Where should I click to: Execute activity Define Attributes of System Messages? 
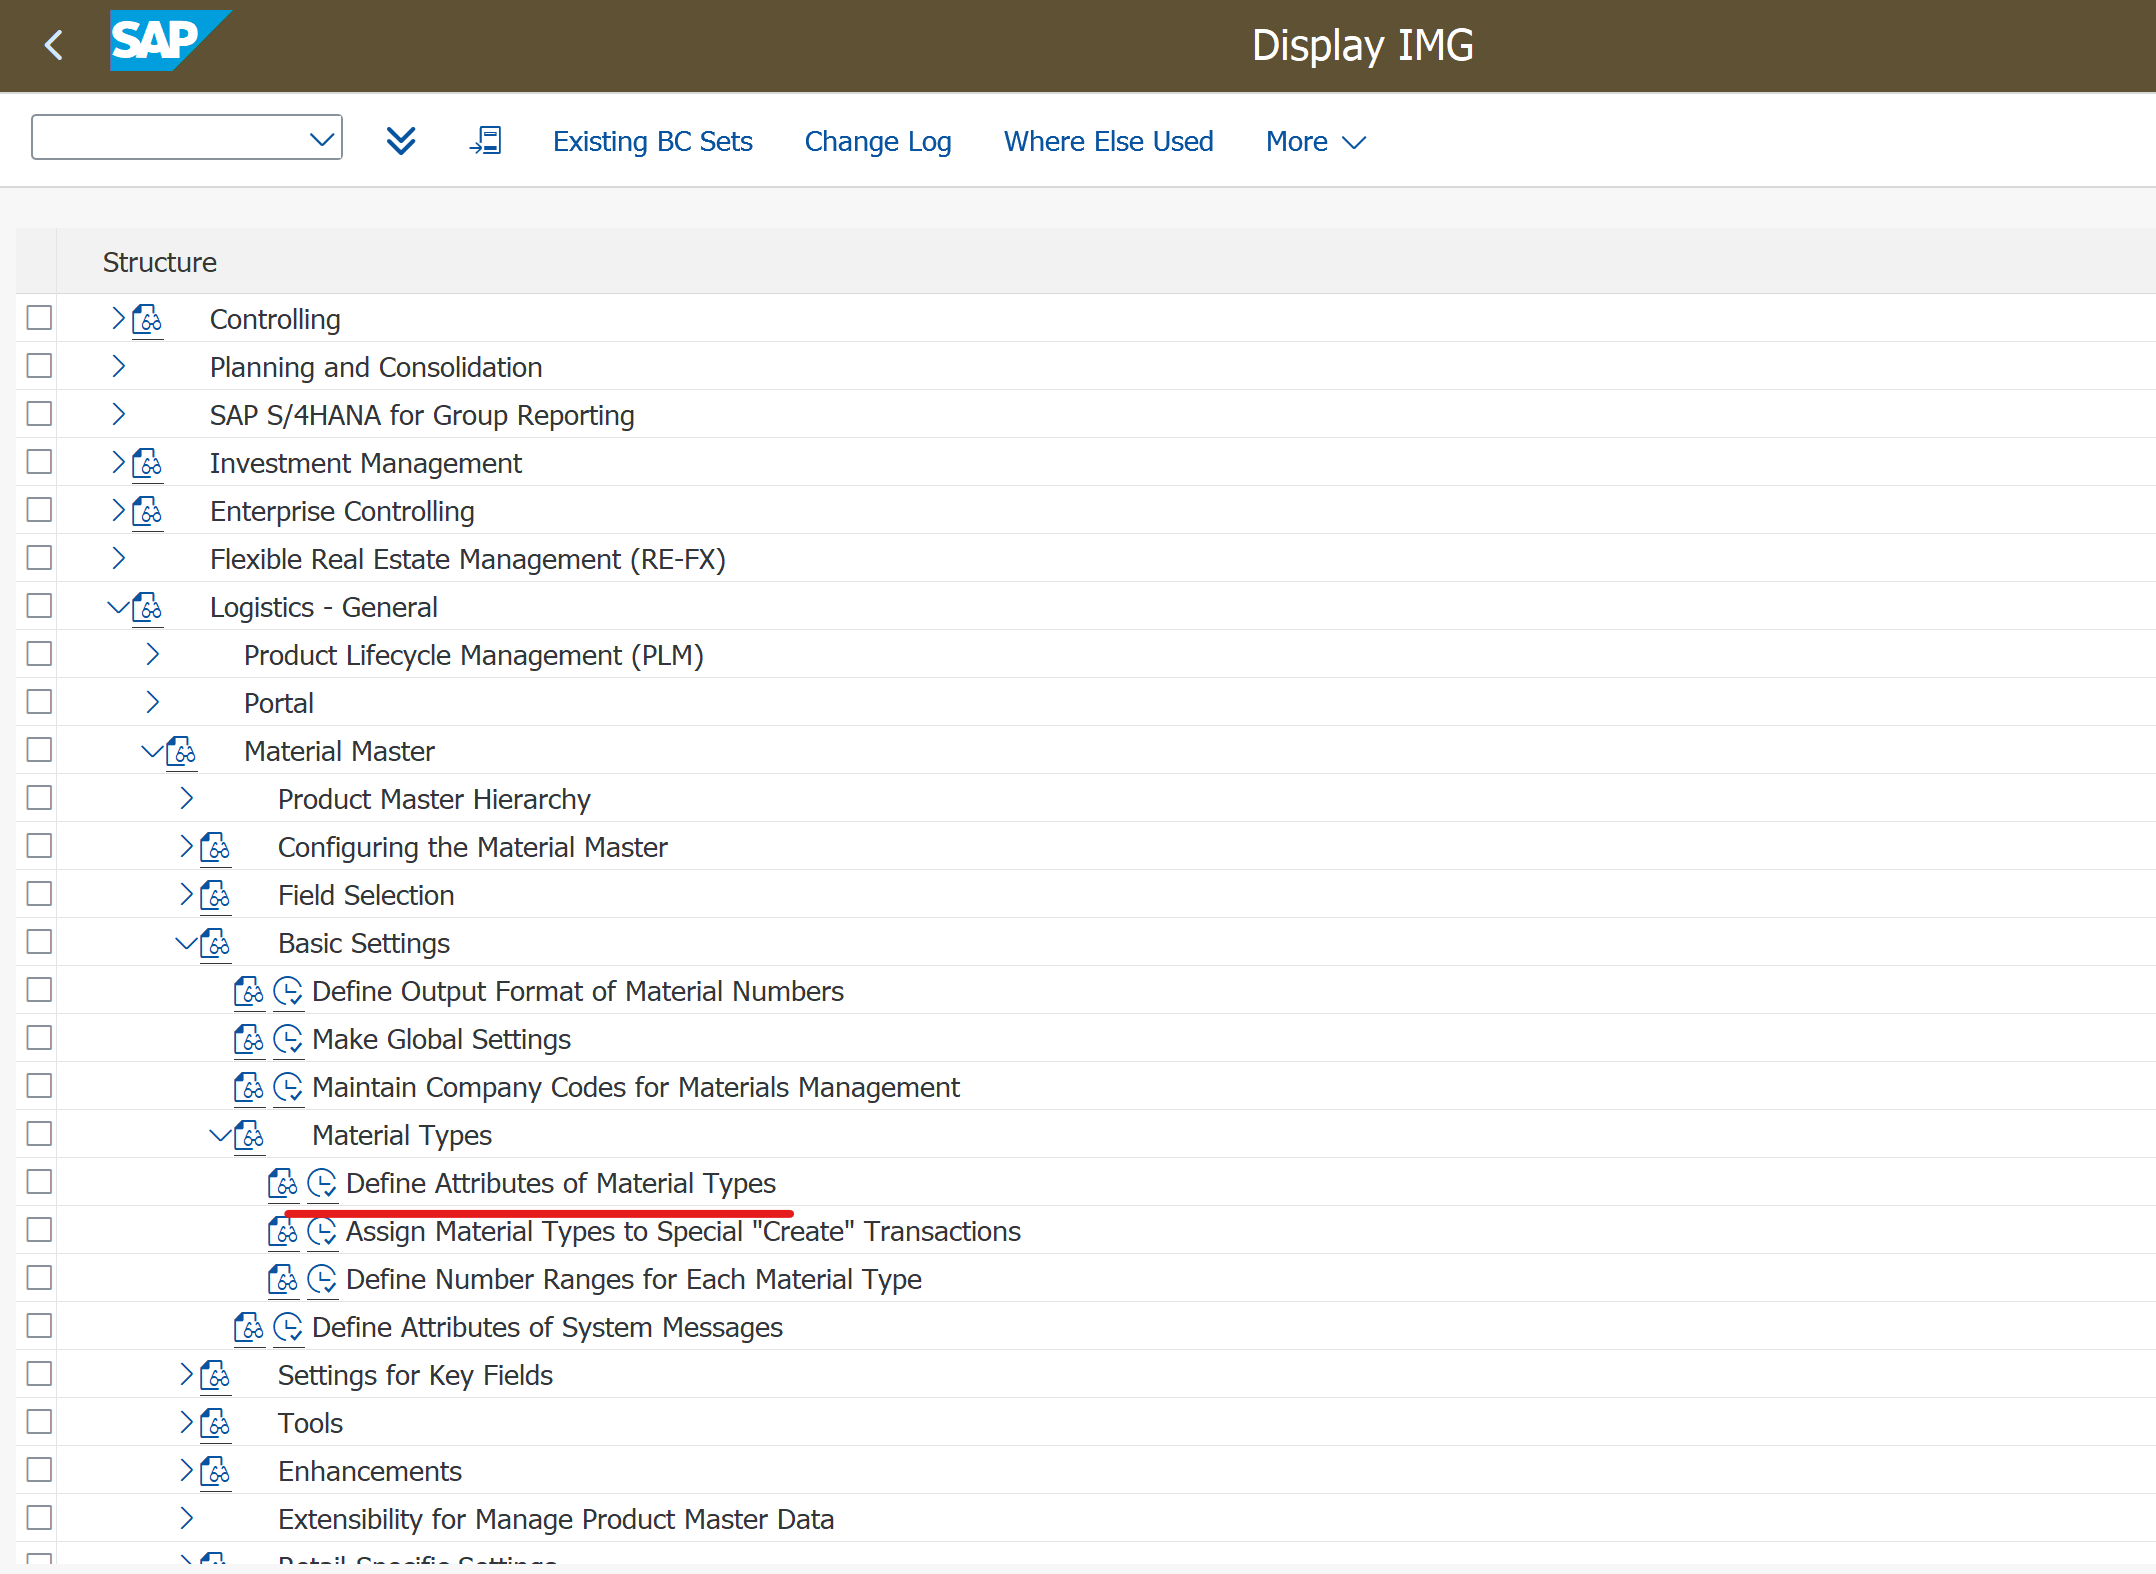[x=288, y=1328]
